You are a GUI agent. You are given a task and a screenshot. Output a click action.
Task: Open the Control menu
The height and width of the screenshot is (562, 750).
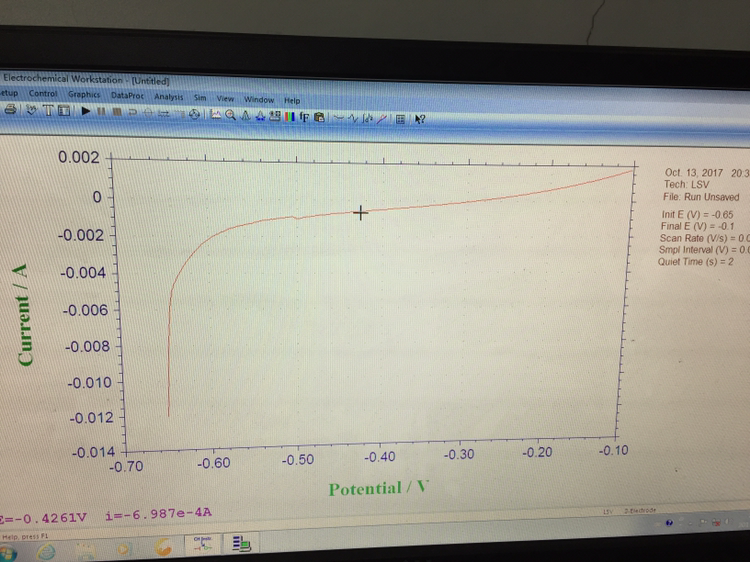[43, 94]
